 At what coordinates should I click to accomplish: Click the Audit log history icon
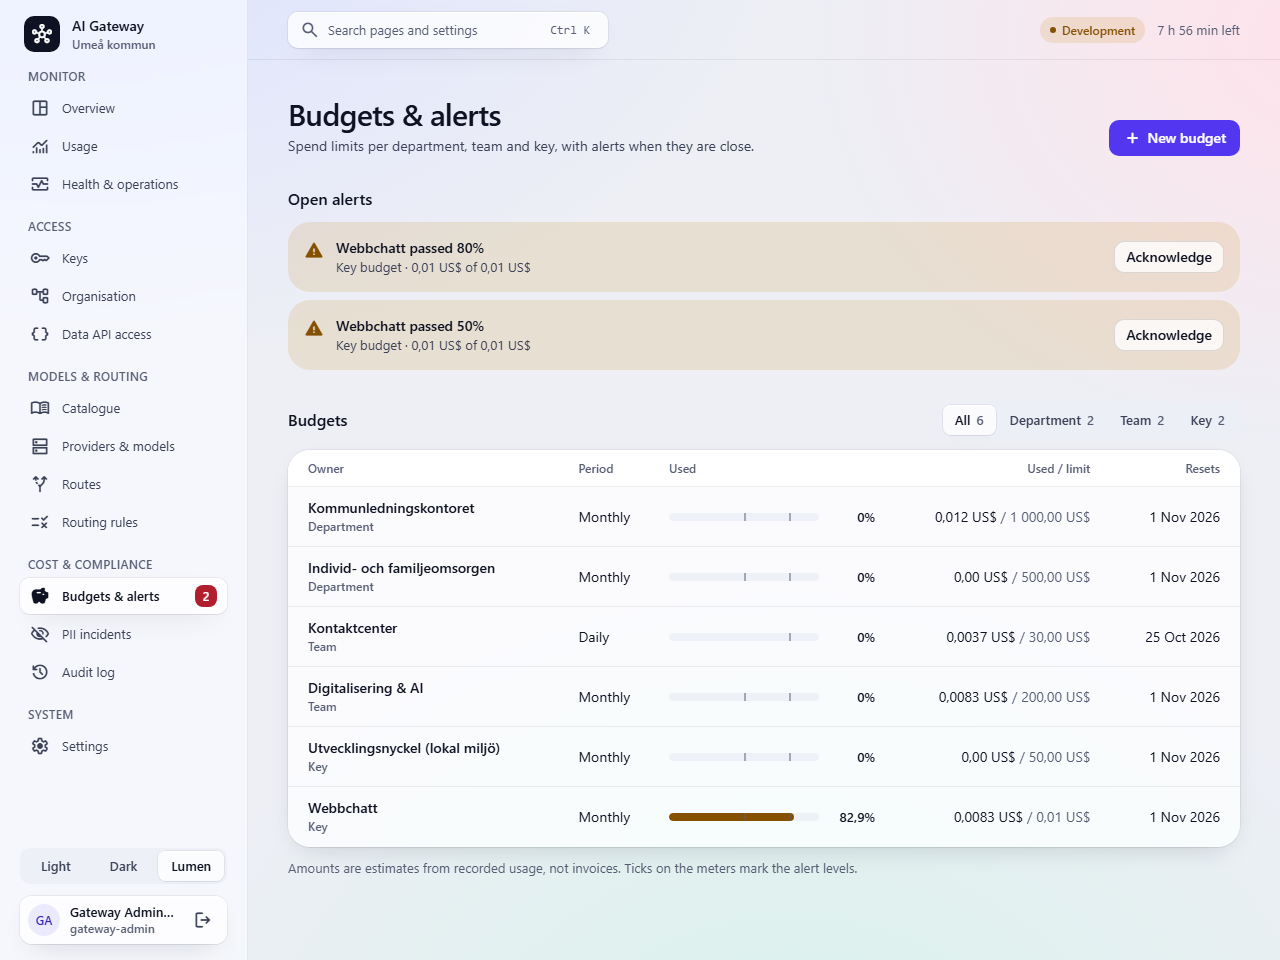point(40,672)
